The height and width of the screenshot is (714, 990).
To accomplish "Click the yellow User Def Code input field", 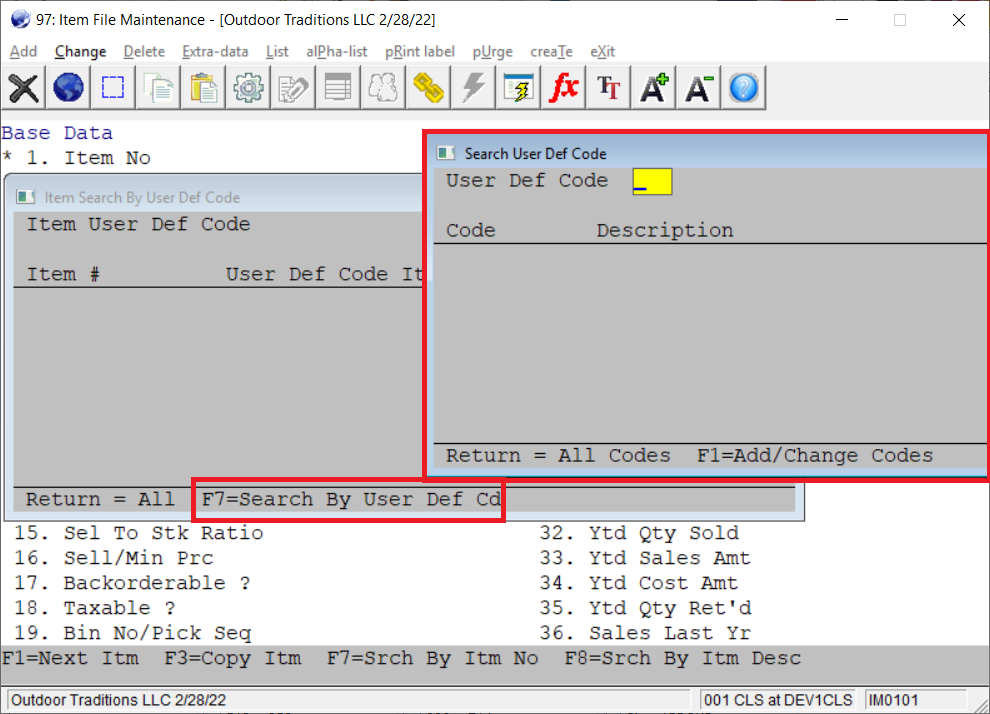I will click(x=652, y=181).
